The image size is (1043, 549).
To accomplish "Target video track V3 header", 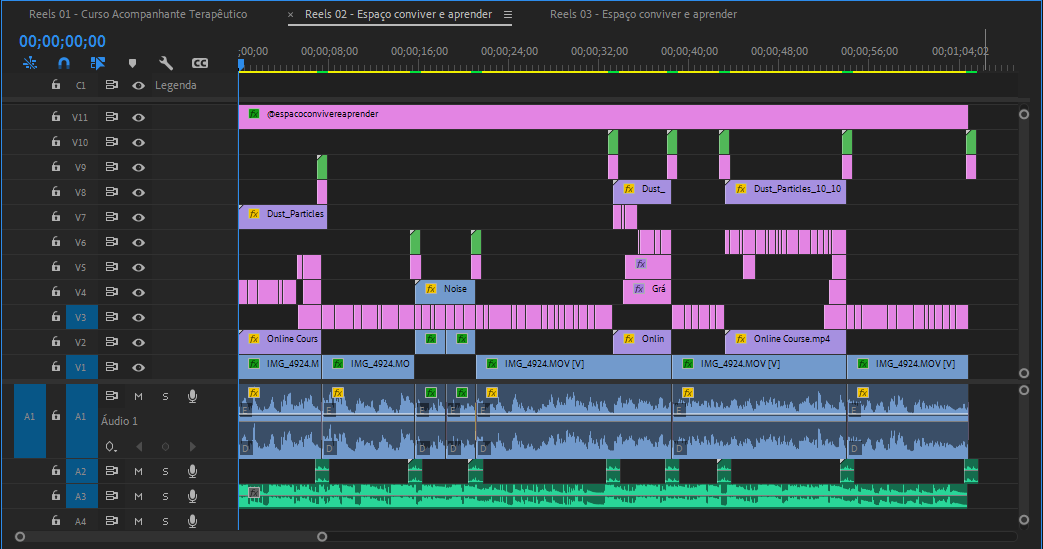I will tap(81, 317).
